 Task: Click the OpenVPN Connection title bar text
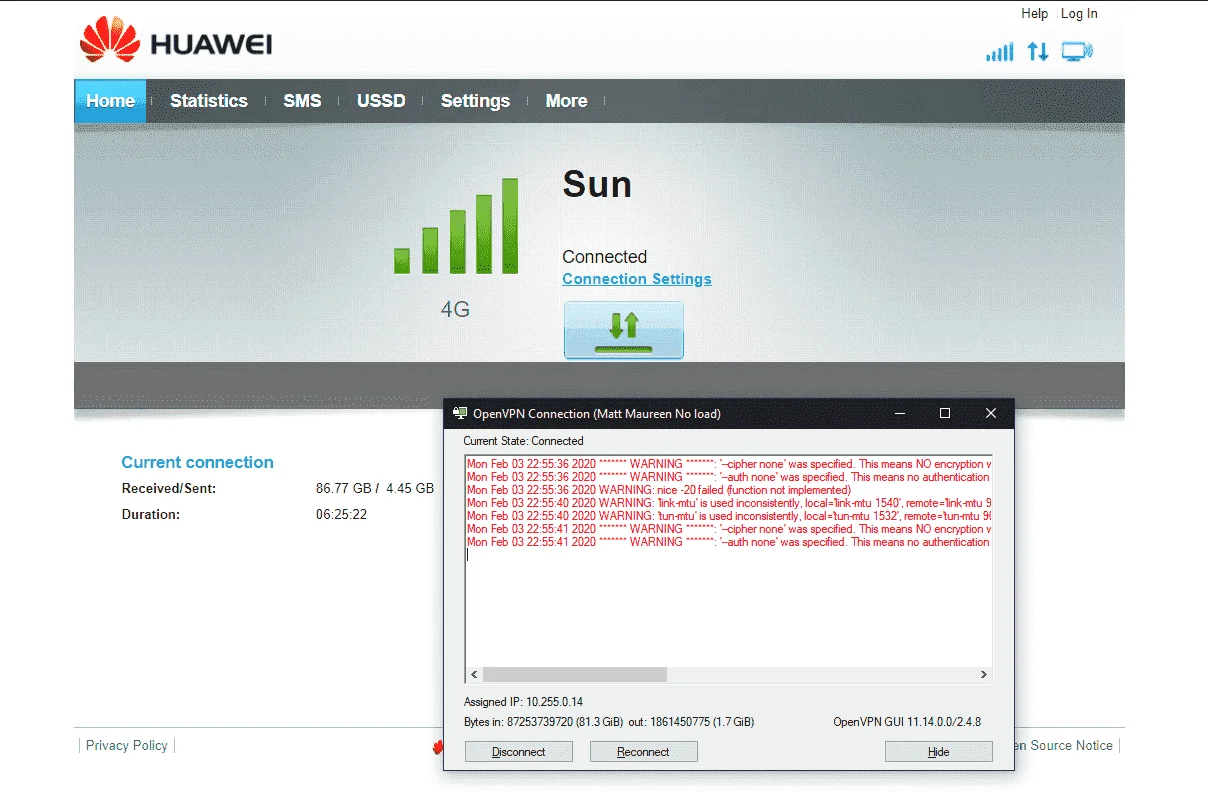click(x=596, y=413)
